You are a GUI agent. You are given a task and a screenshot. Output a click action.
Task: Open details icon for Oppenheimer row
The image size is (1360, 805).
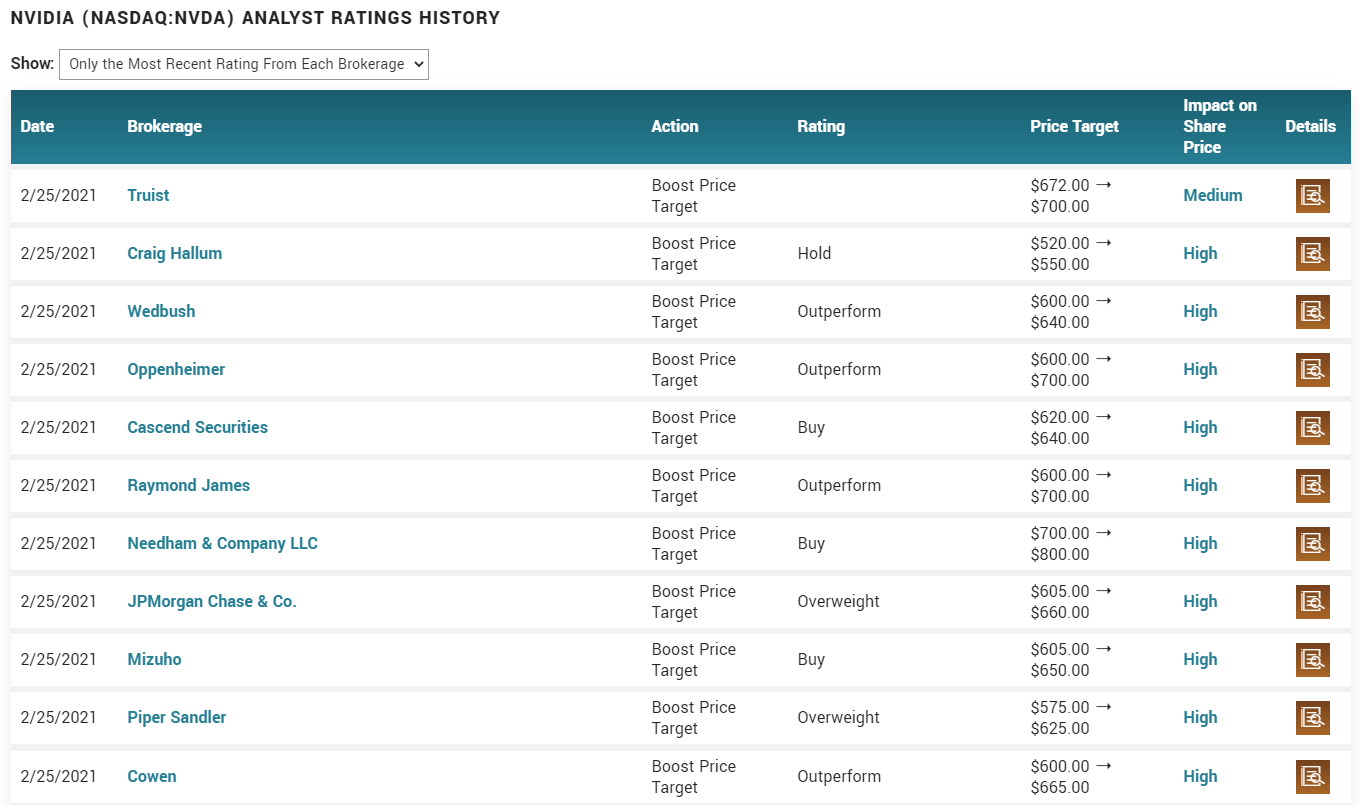pos(1312,370)
